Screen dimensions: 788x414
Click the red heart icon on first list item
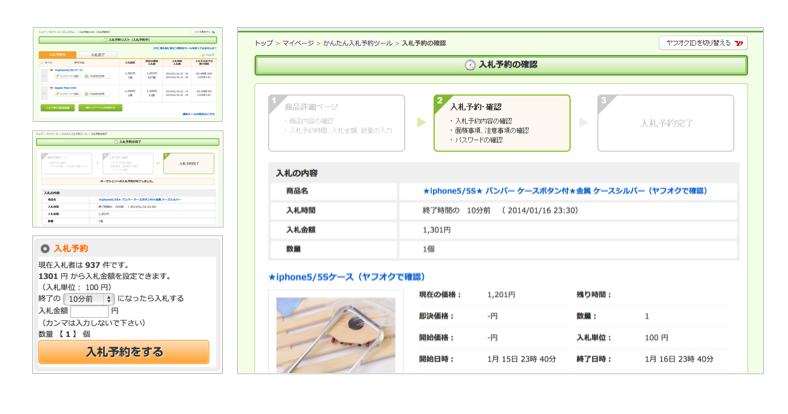click(51, 70)
